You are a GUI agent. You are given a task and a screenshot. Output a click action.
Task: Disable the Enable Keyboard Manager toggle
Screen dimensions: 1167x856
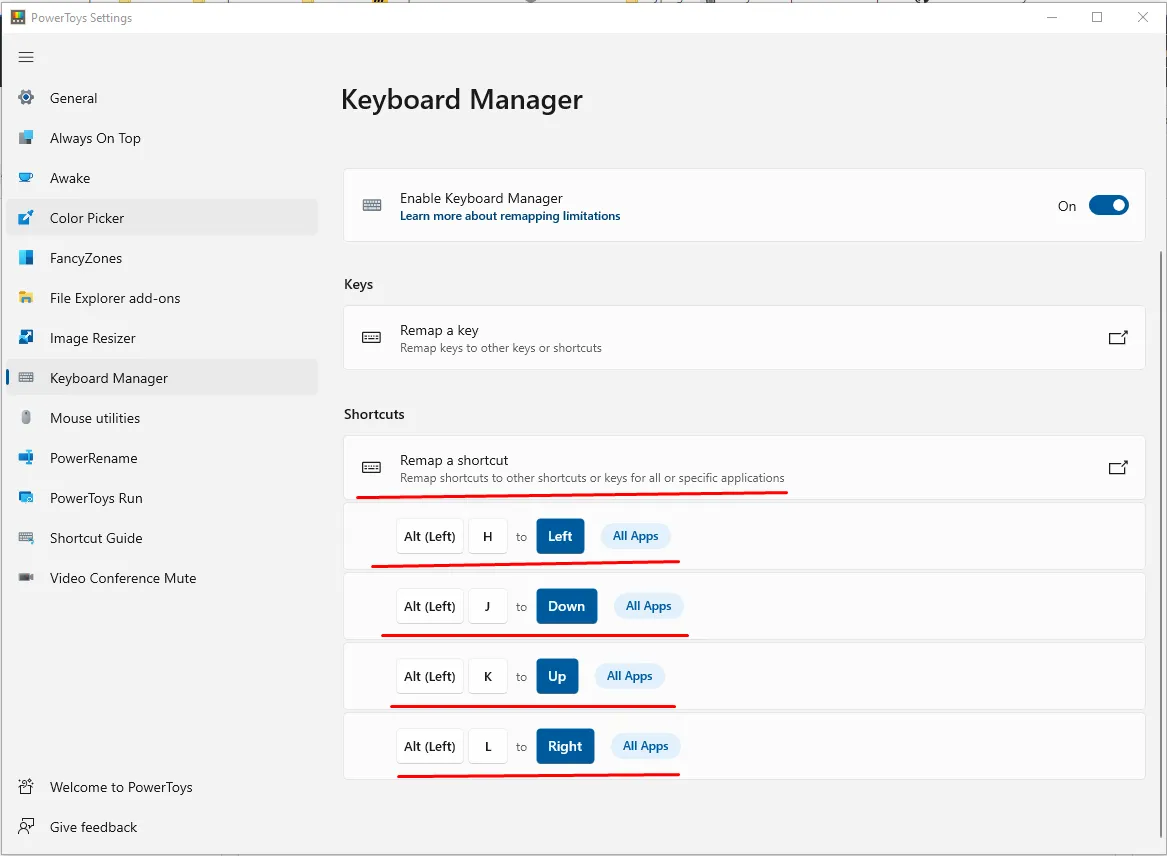click(1108, 206)
